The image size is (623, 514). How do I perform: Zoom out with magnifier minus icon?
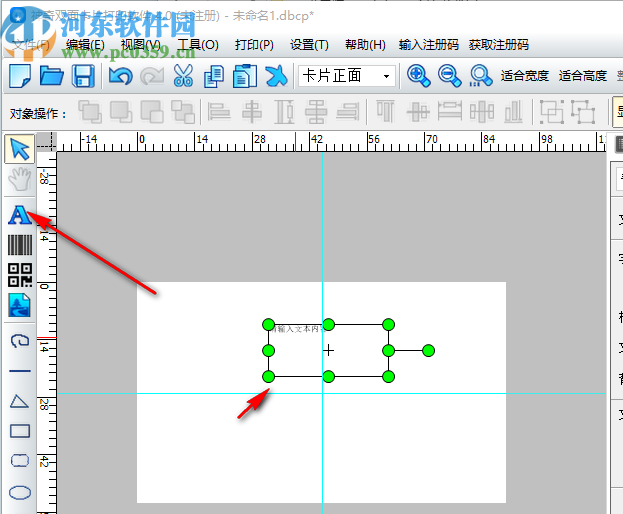(450, 75)
